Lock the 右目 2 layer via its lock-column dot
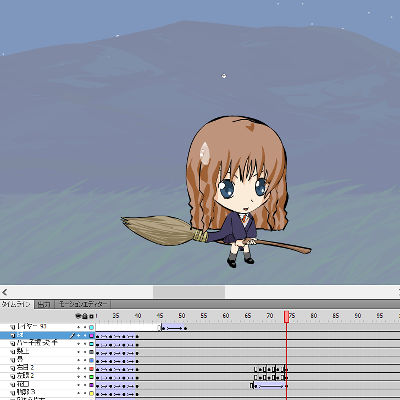Viewport: 400px width, 400px height. point(85,369)
